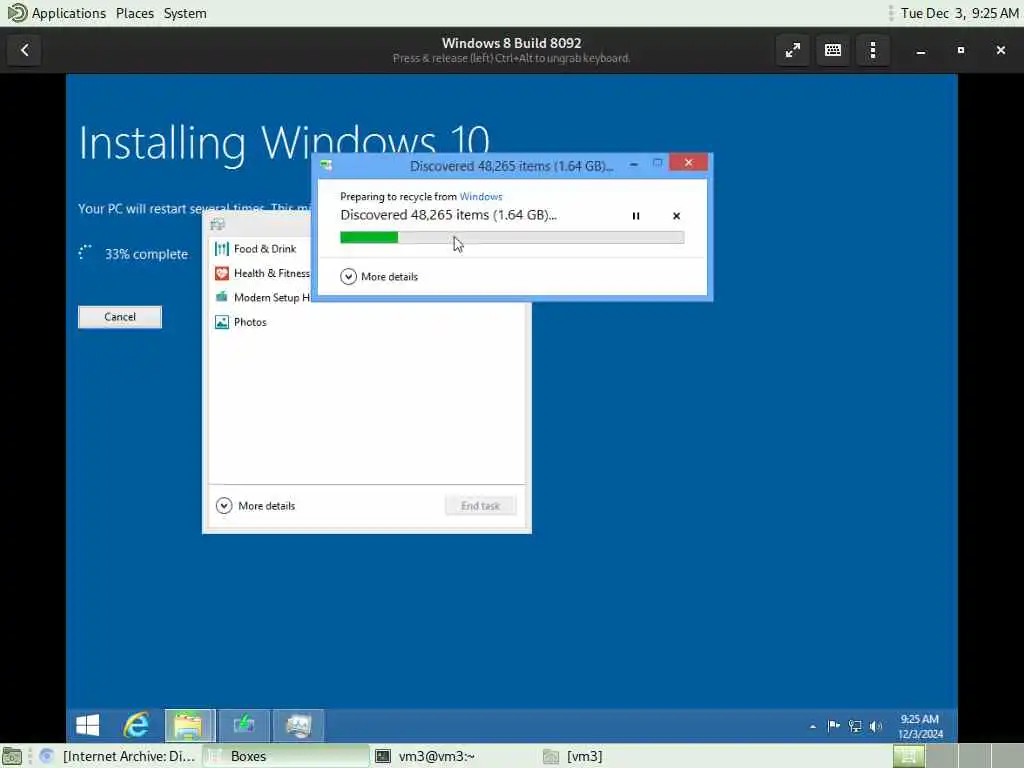1024x768 pixels.
Task: Show hidden tray icons arrow
Action: click(812, 726)
